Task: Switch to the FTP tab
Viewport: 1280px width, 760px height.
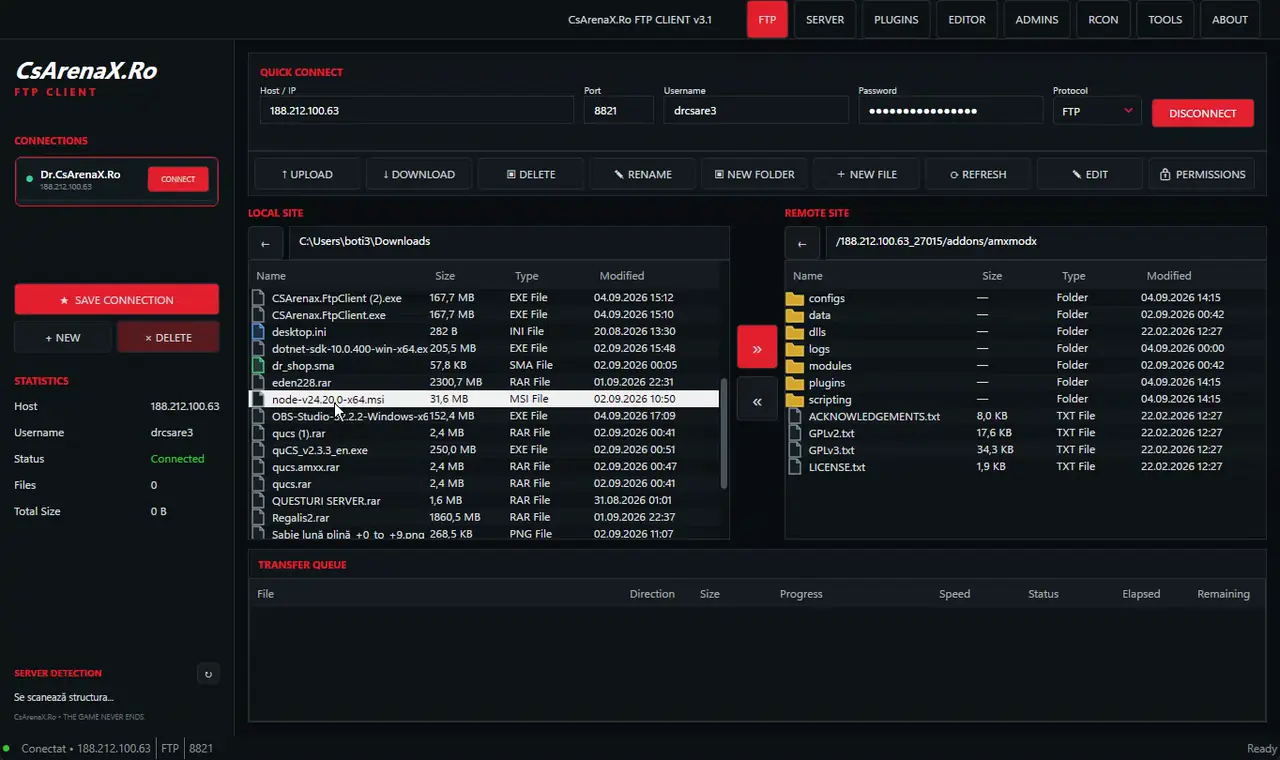Action: click(x=767, y=20)
